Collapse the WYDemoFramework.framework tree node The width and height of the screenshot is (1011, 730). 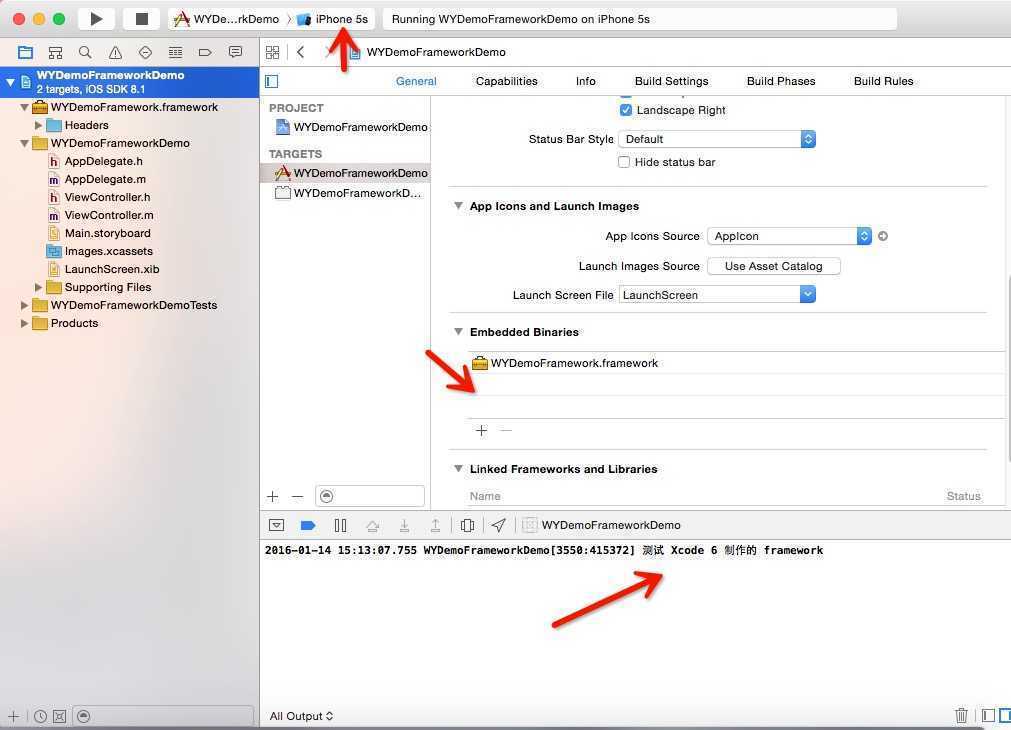[24, 107]
